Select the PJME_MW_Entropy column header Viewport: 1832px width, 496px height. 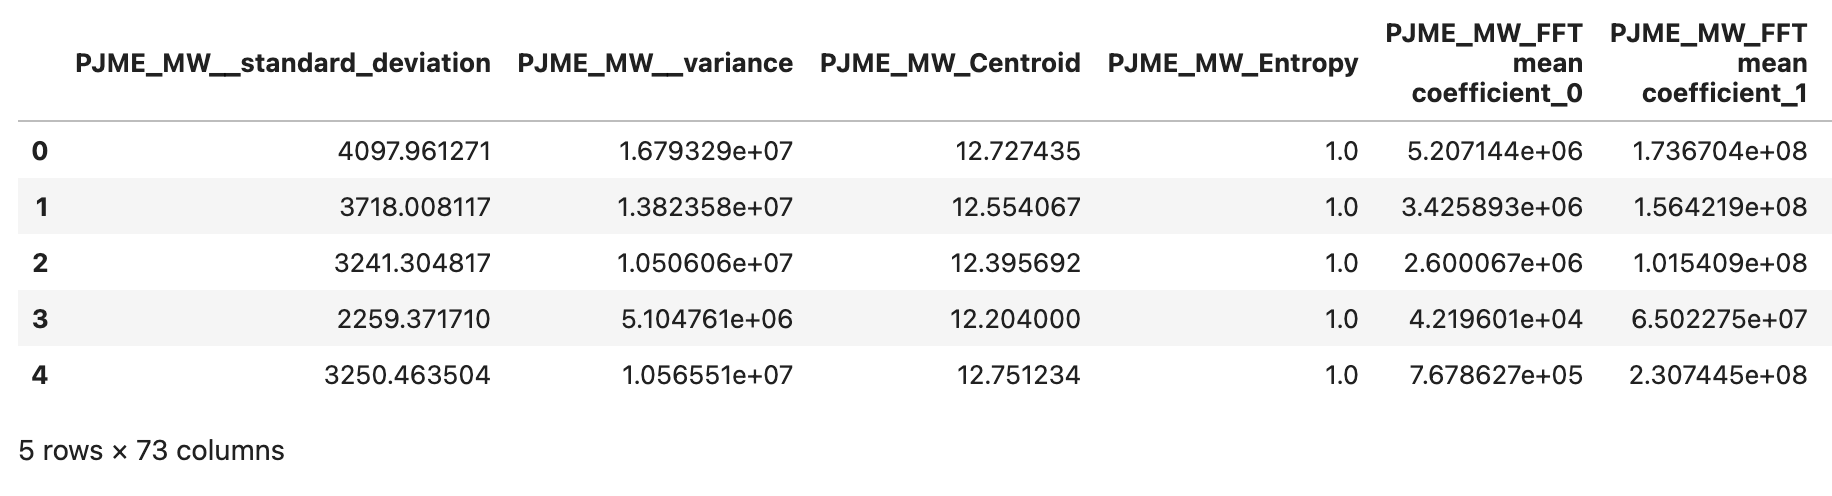coord(1233,64)
